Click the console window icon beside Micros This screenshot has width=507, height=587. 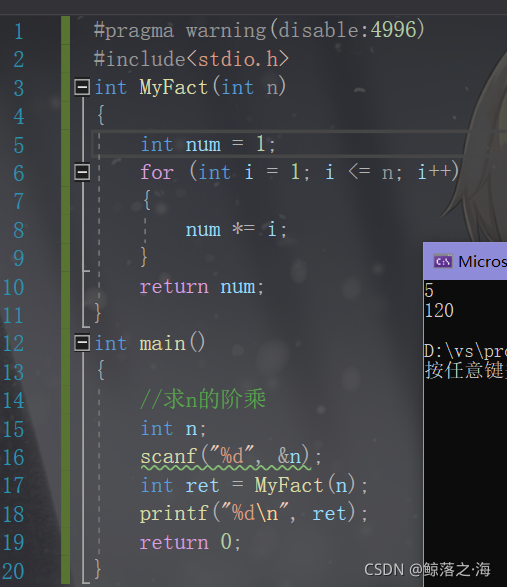(443, 261)
